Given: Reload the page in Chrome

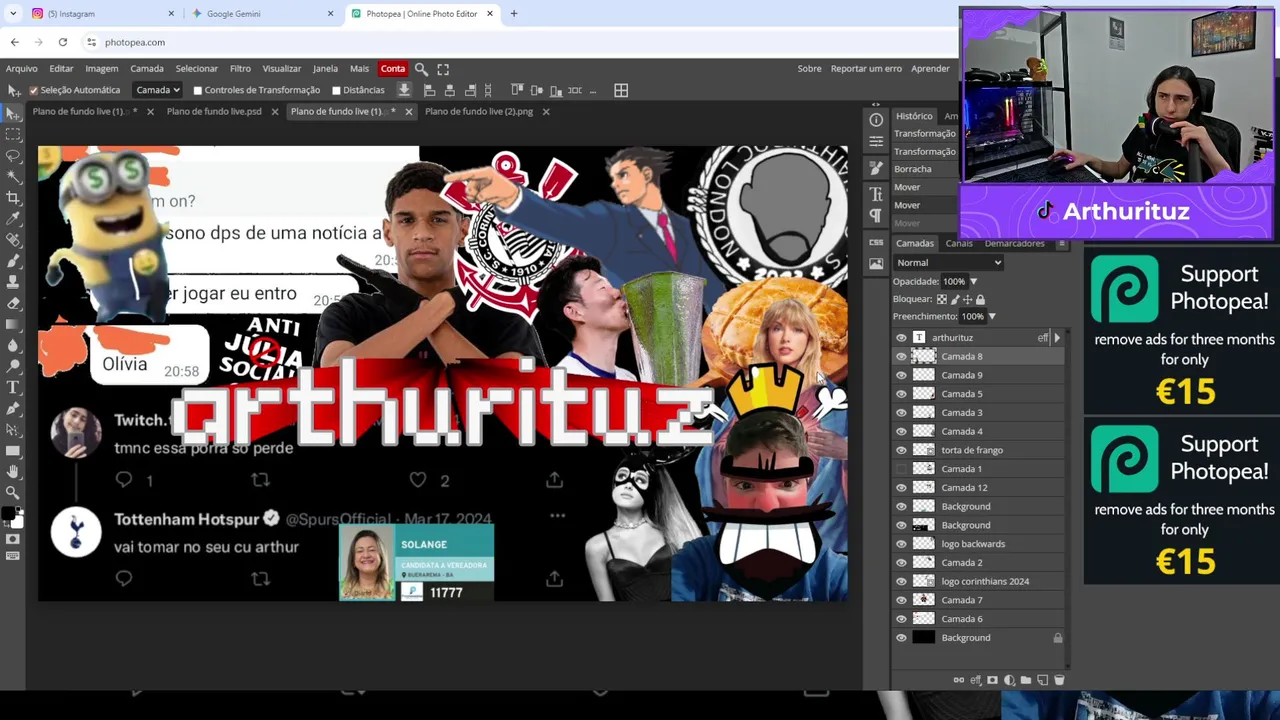Looking at the screenshot, I should [x=63, y=42].
